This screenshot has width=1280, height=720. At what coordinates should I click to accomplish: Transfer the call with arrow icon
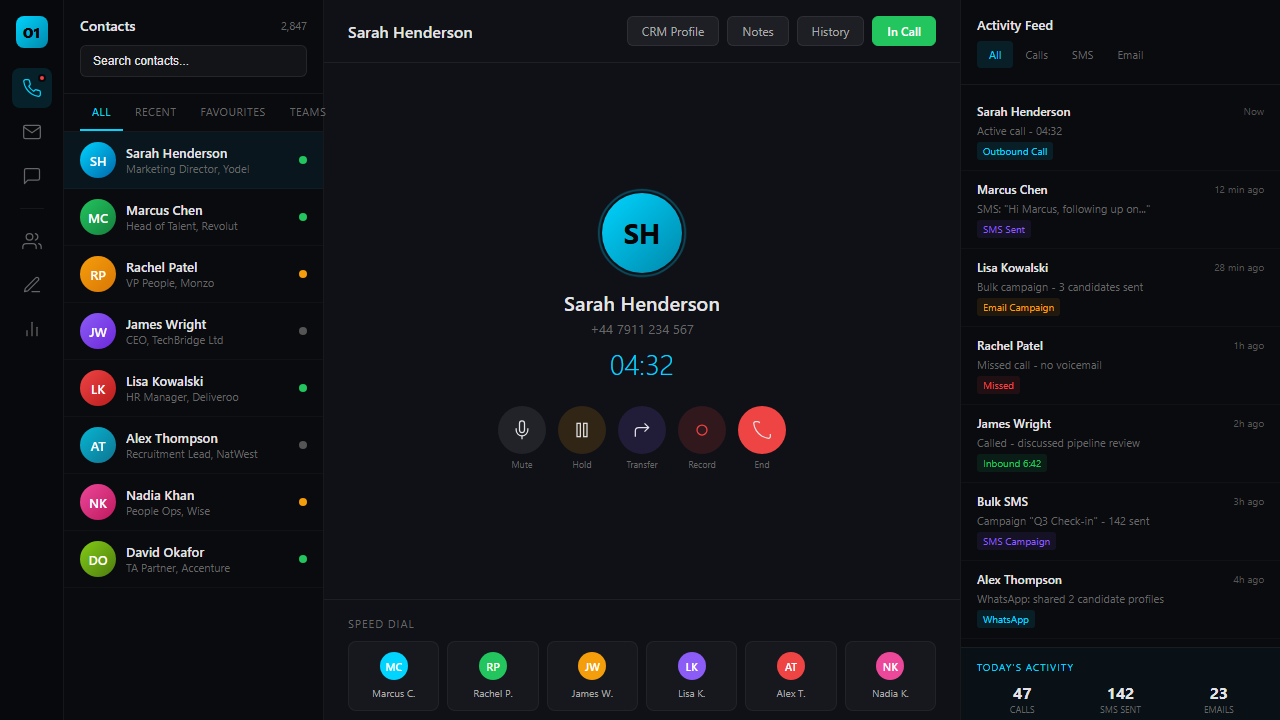[x=642, y=430]
